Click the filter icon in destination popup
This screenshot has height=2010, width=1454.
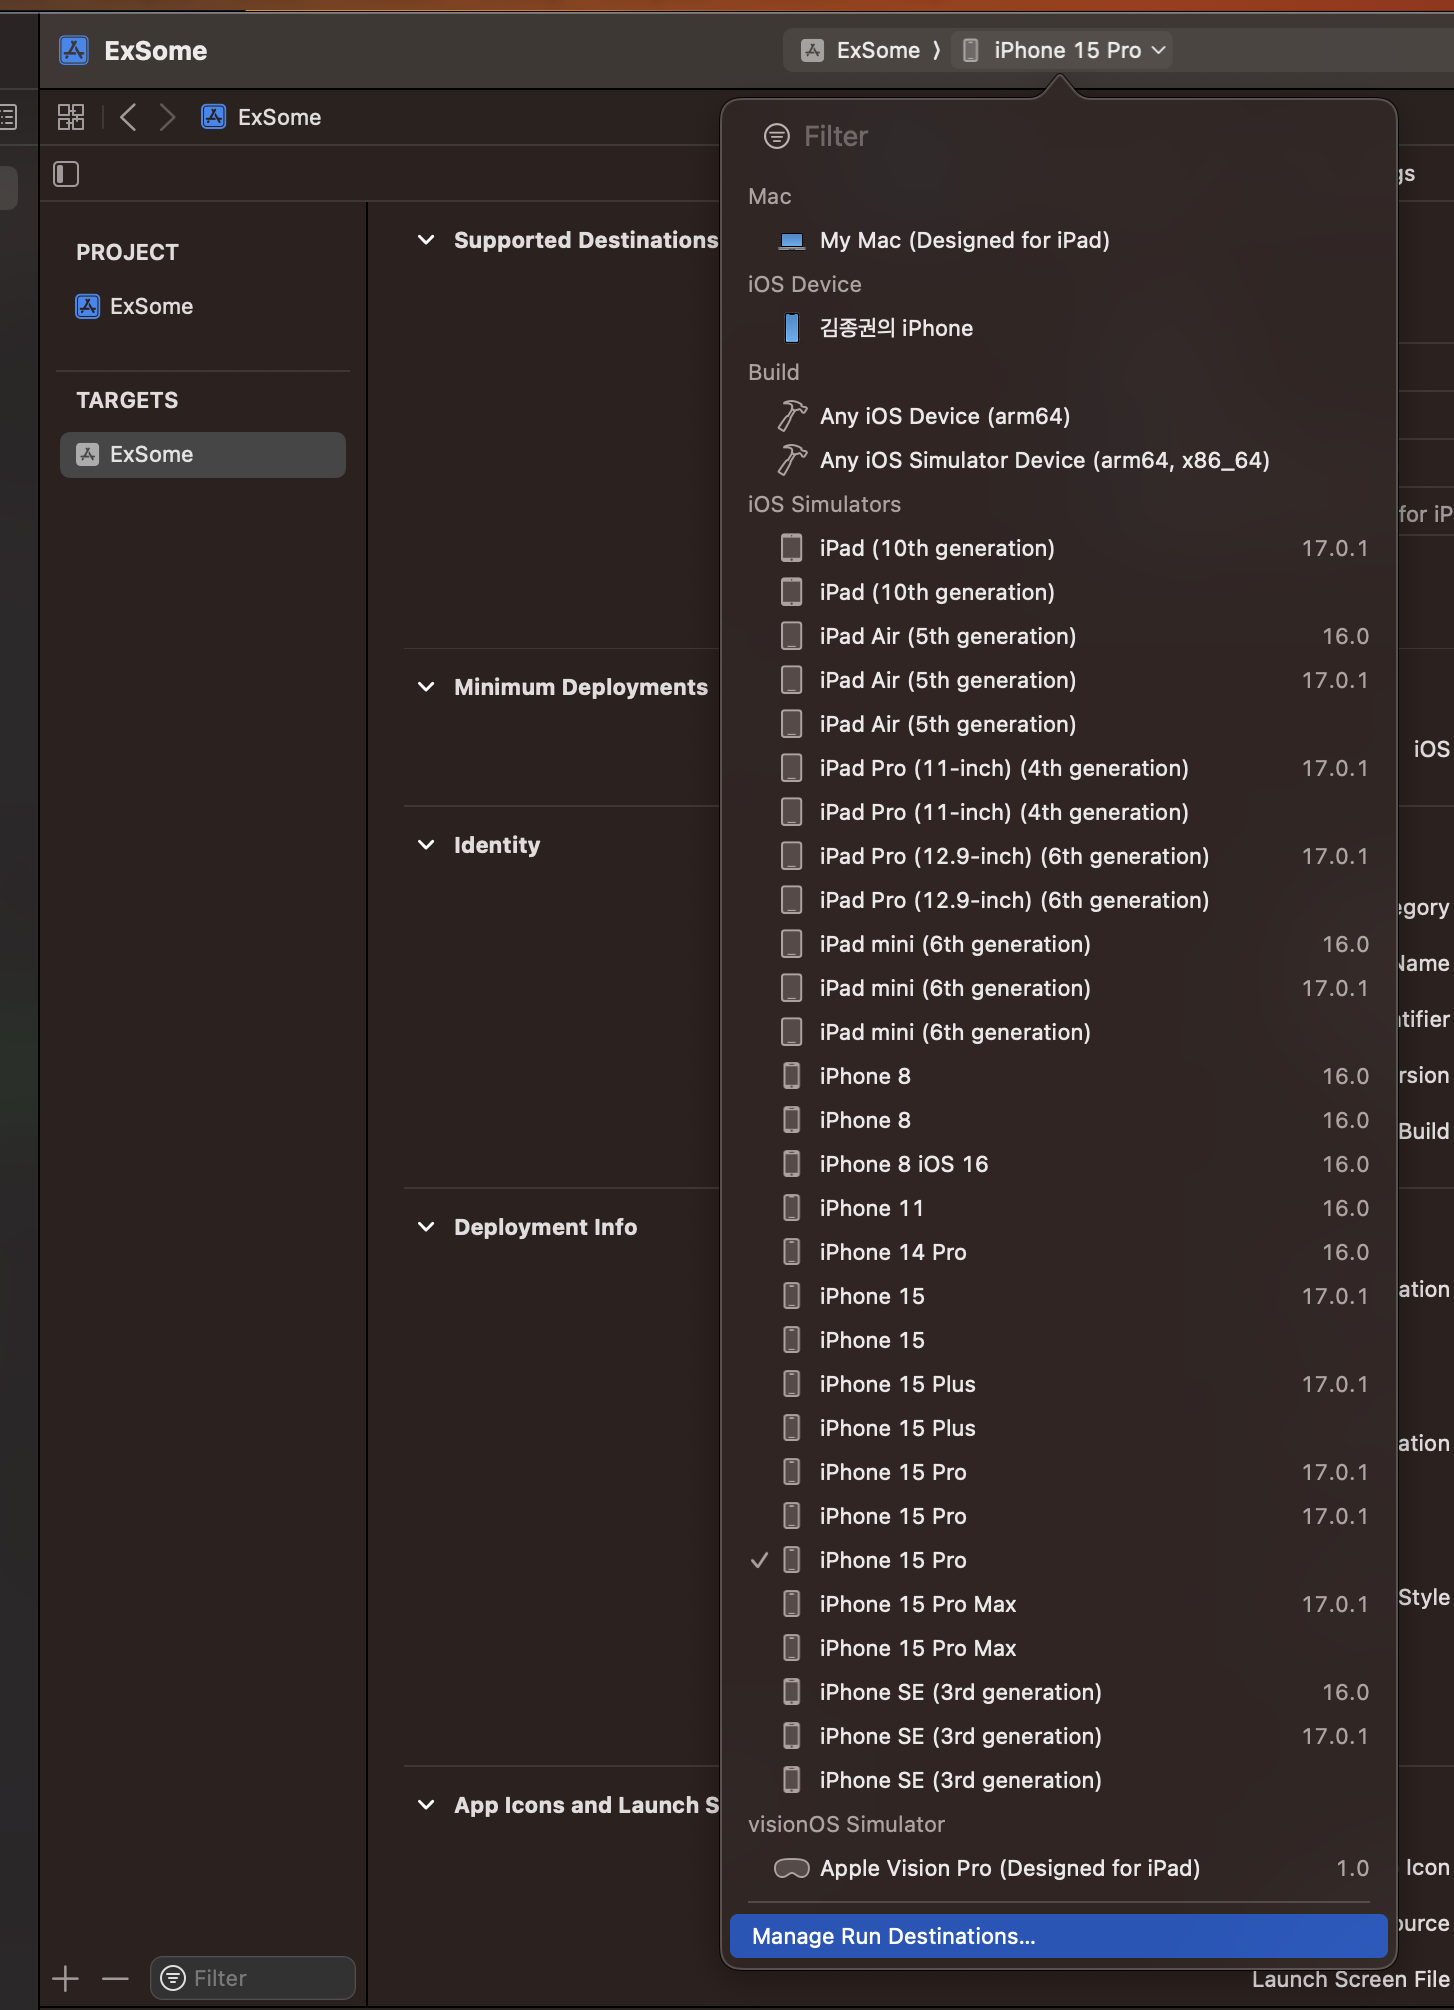pos(777,136)
